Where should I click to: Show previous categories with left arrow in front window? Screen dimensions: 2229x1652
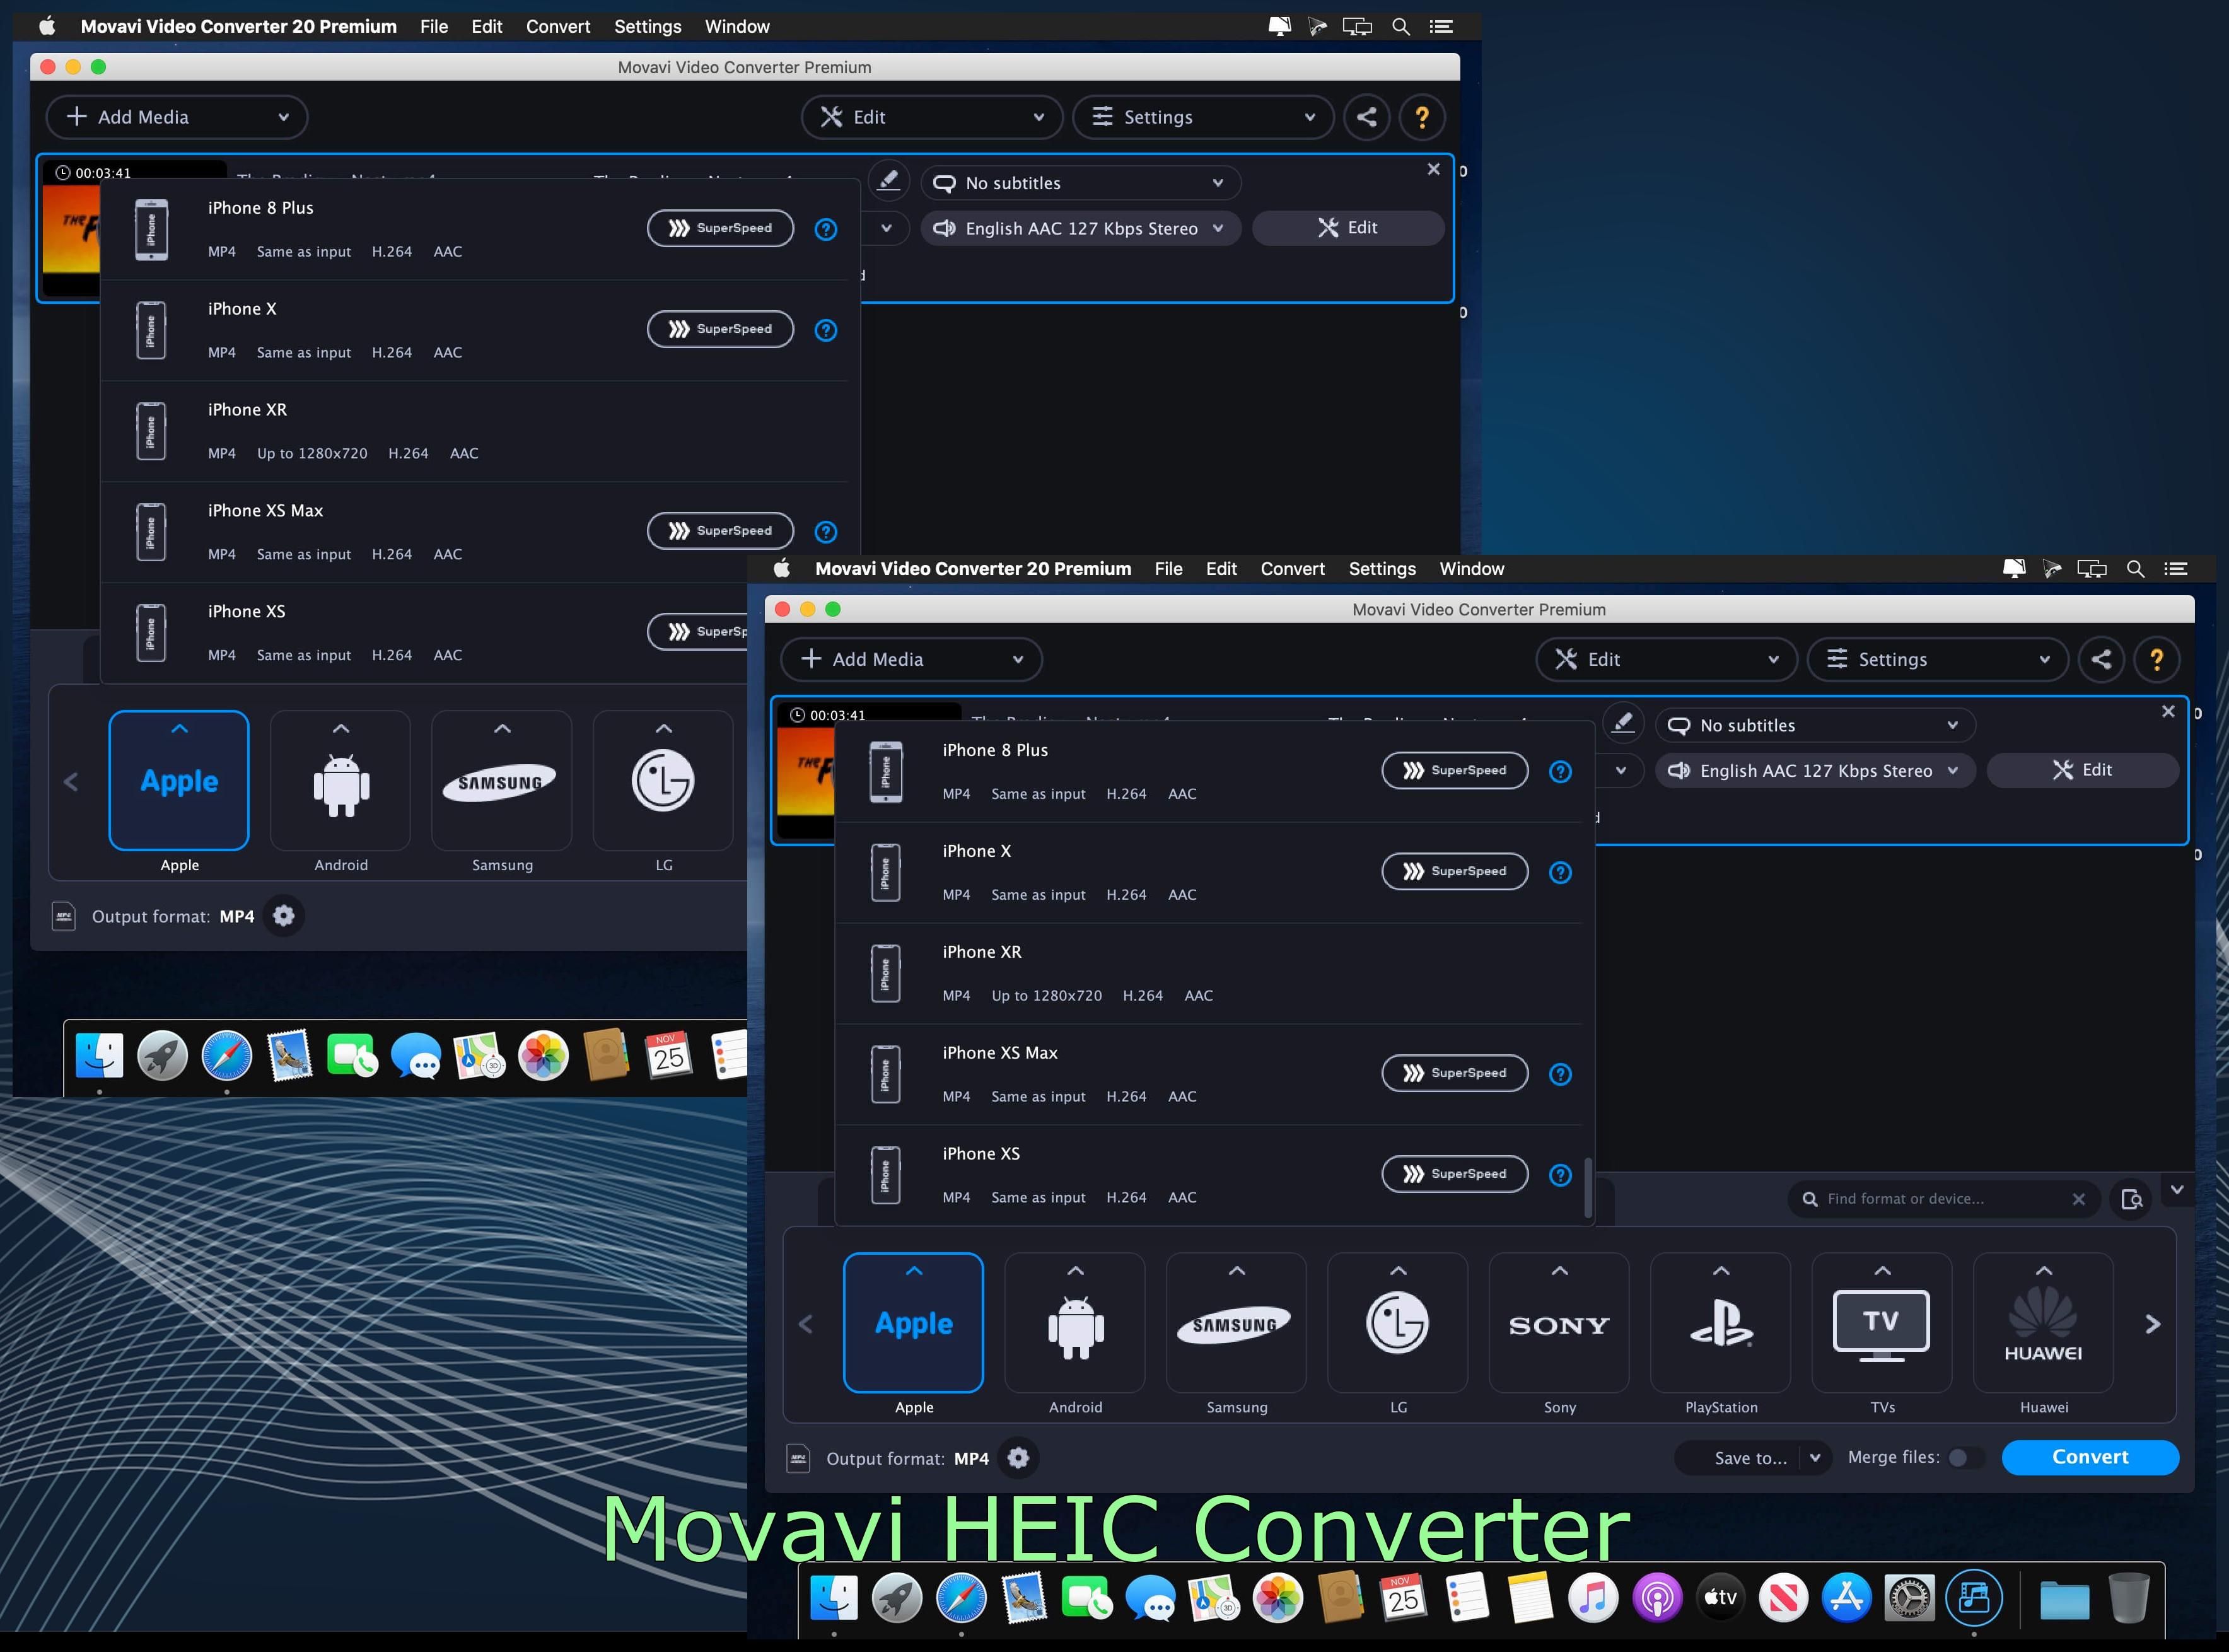[x=806, y=1324]
